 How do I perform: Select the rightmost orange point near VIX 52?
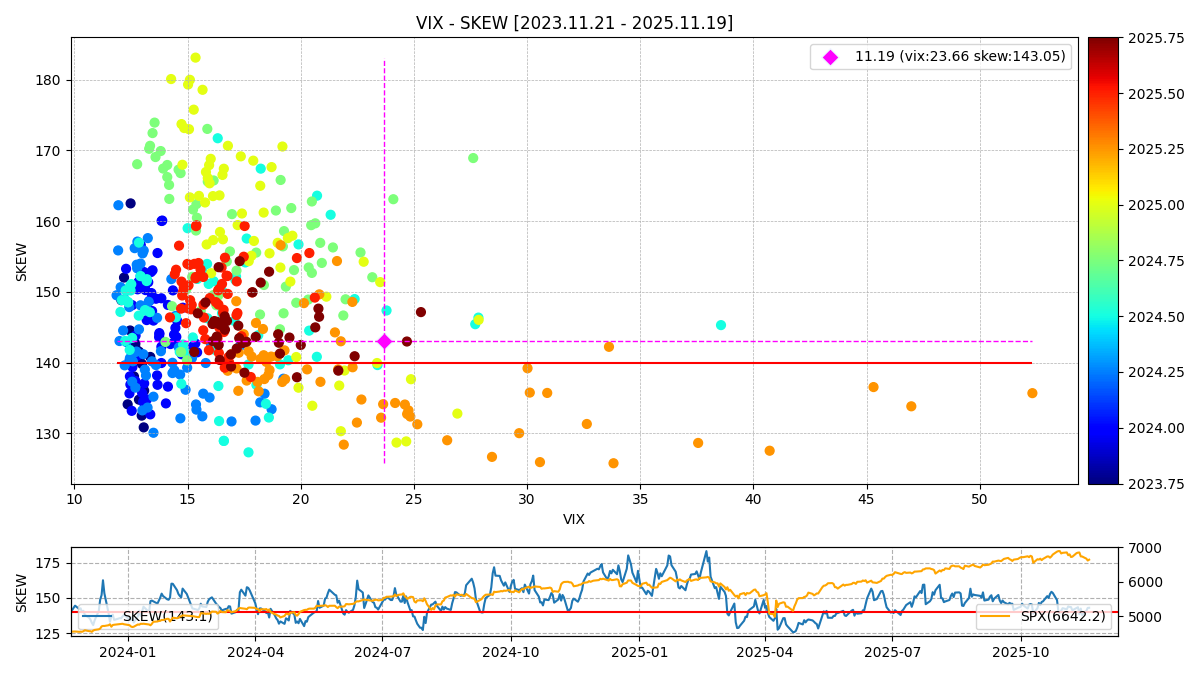[x=1032, y=393]
